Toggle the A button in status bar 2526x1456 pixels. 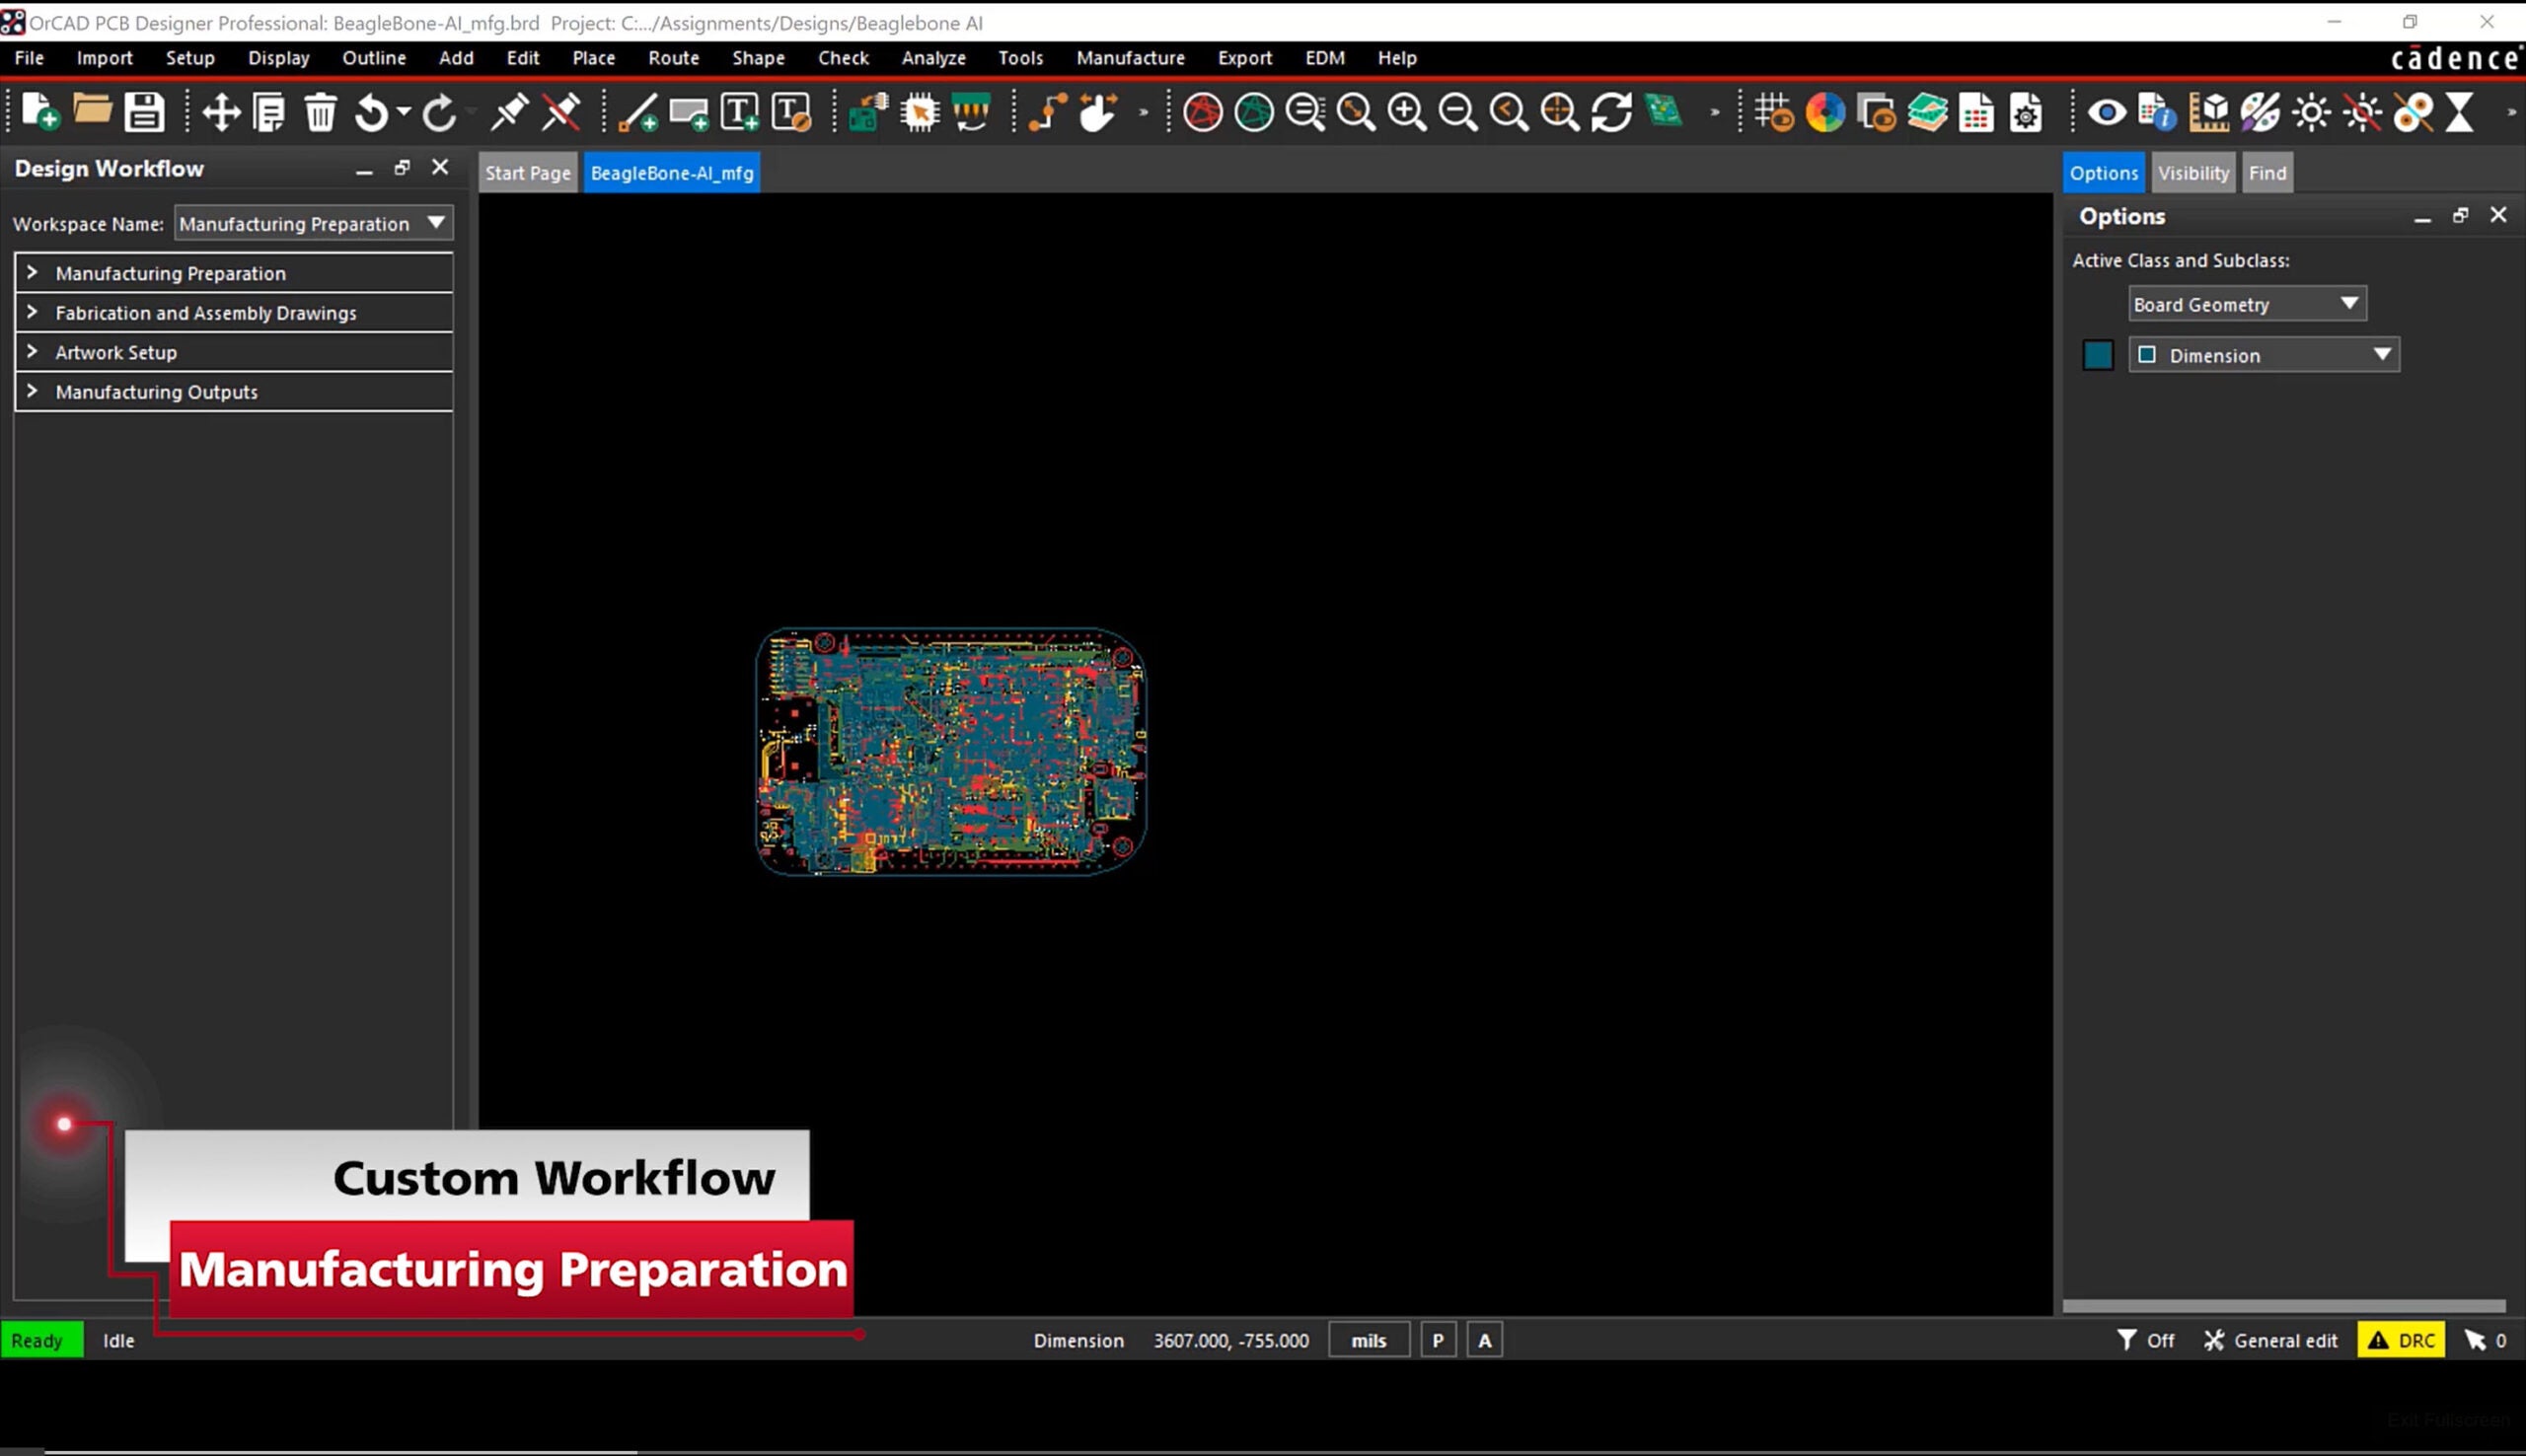click(1485, 1340)
